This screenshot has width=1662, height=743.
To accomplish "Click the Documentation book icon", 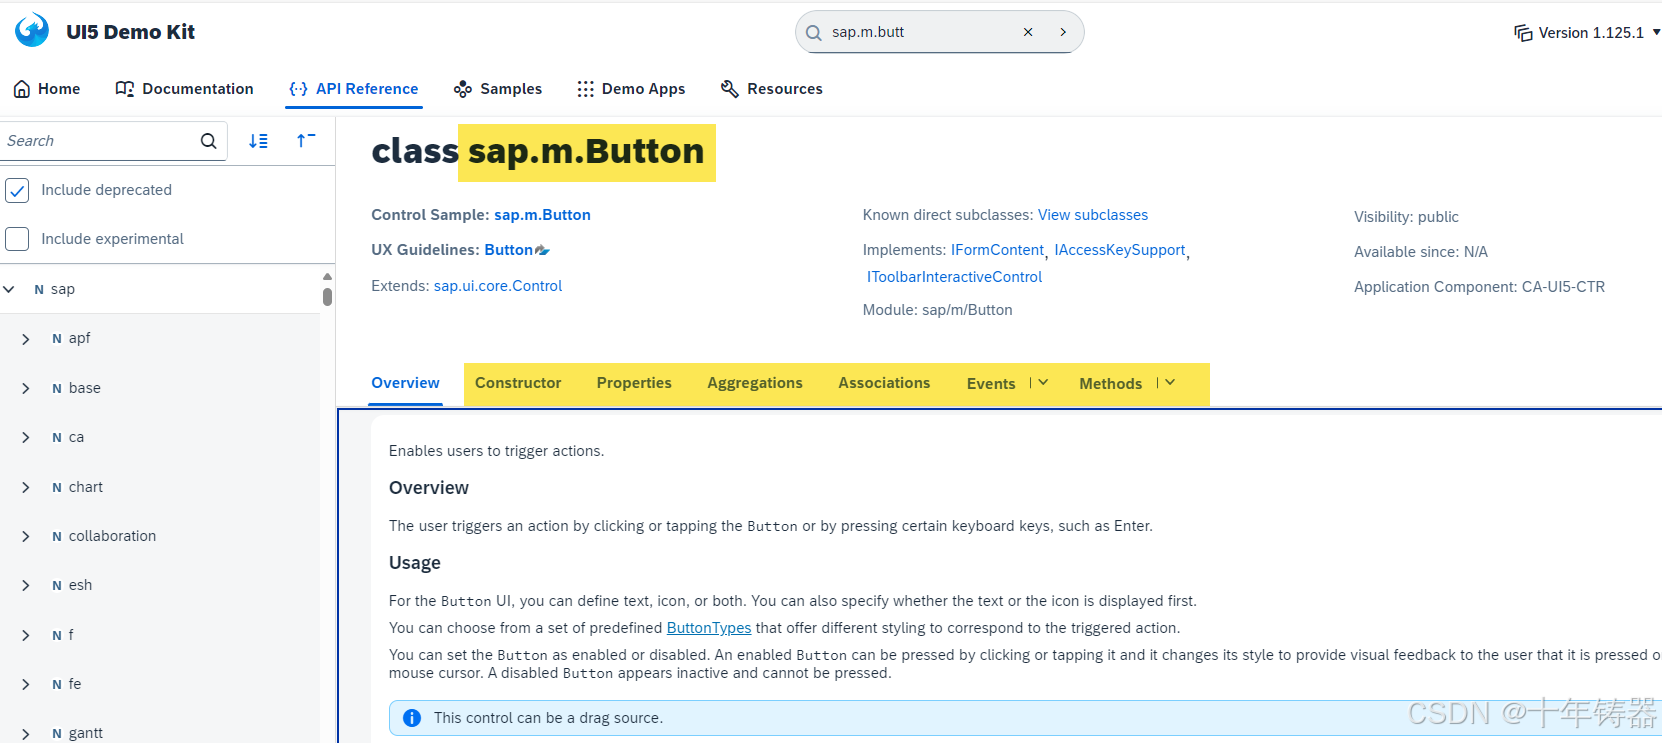I will point(125,89).
